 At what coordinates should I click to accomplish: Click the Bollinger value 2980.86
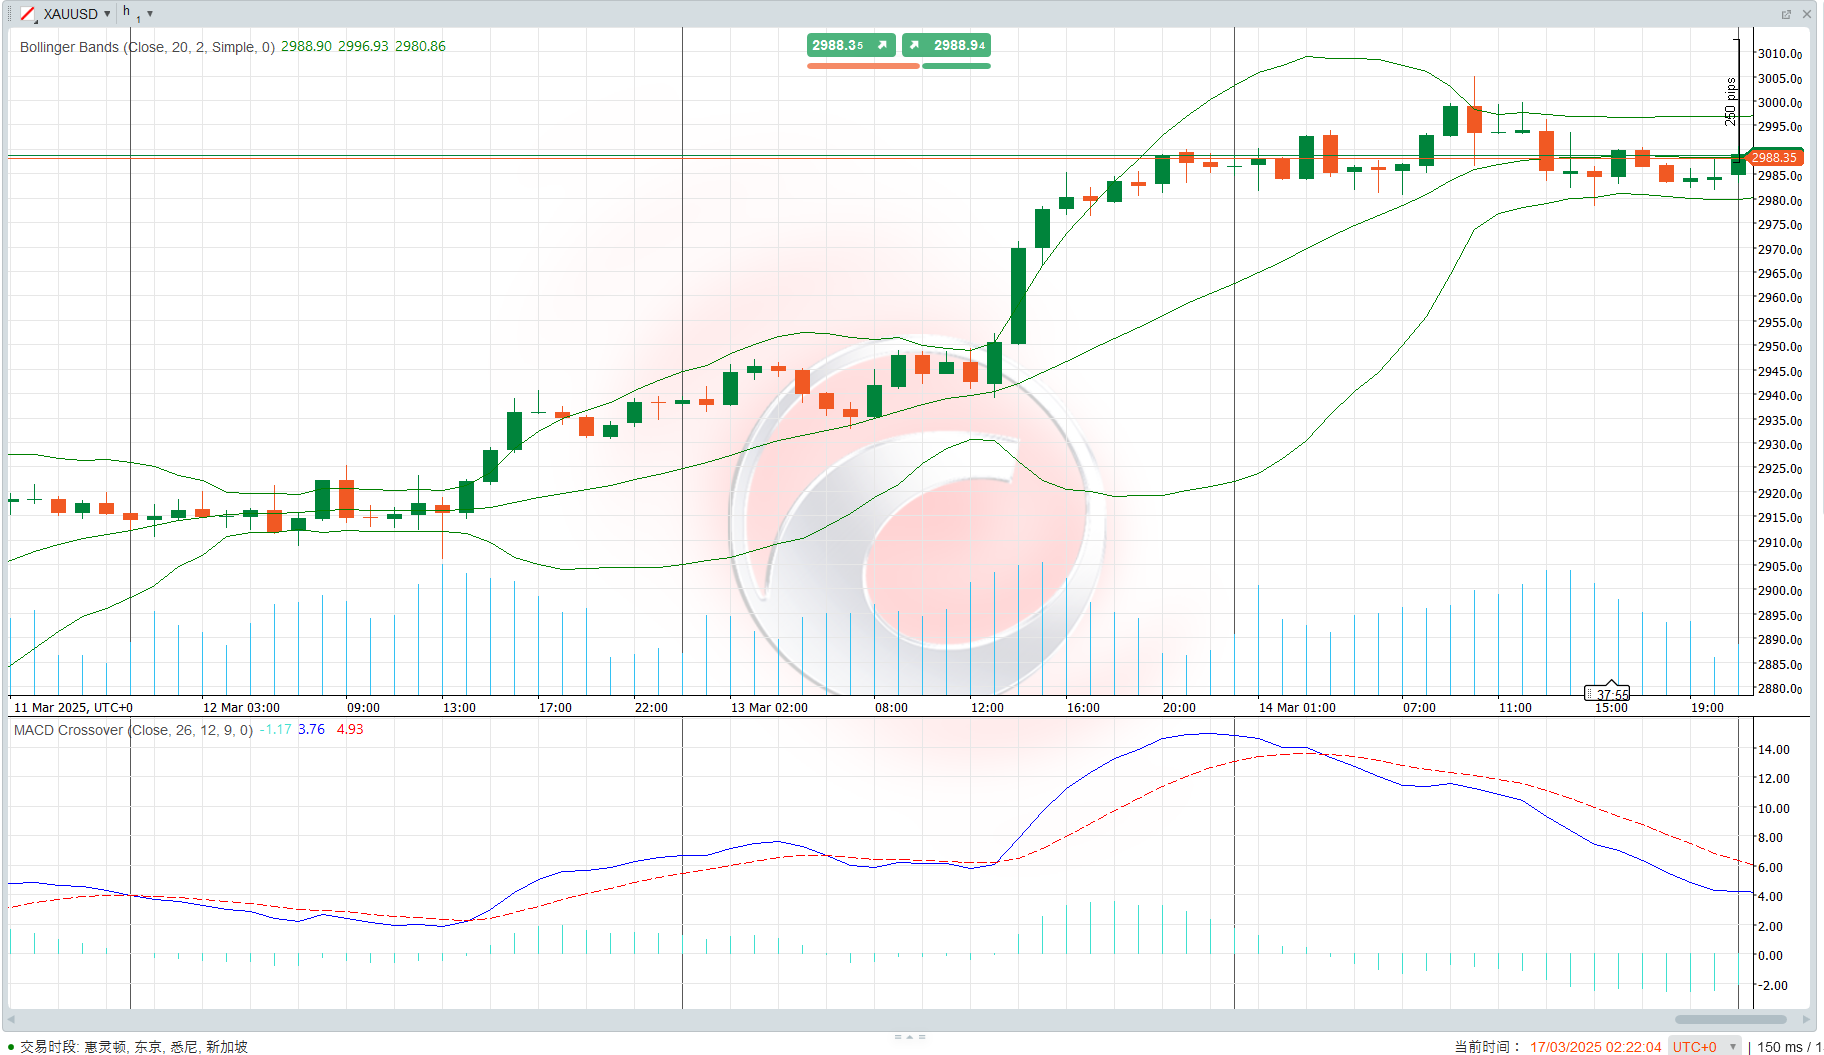[x=420, y=47]
